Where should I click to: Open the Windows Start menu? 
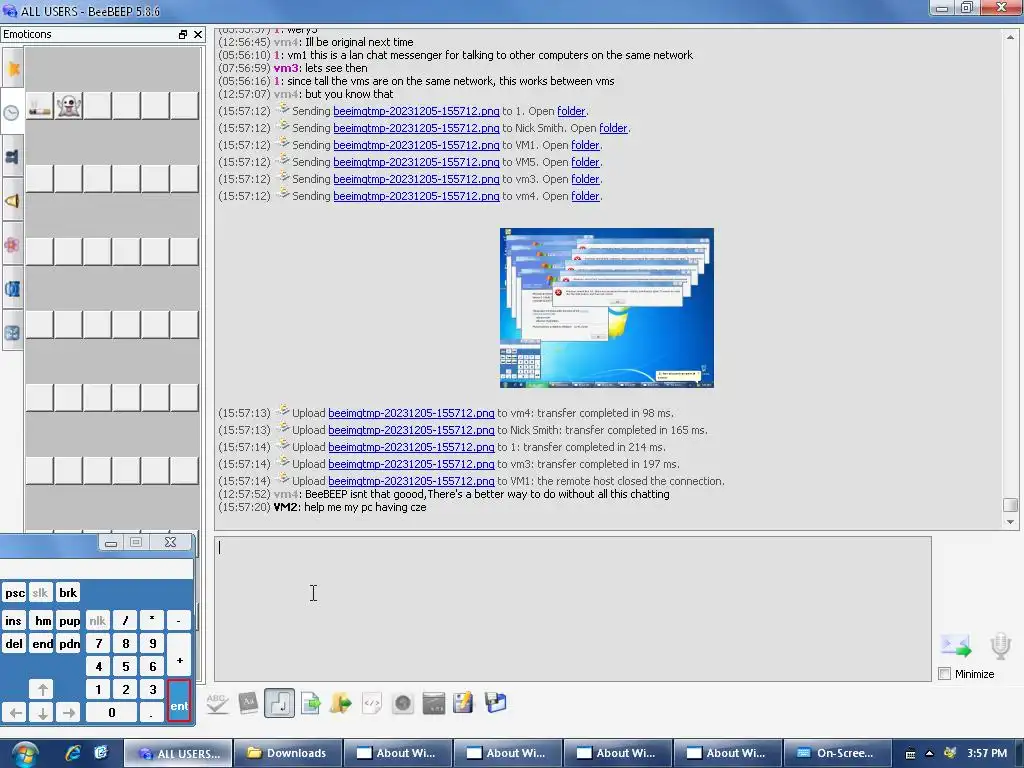[24, 754]
